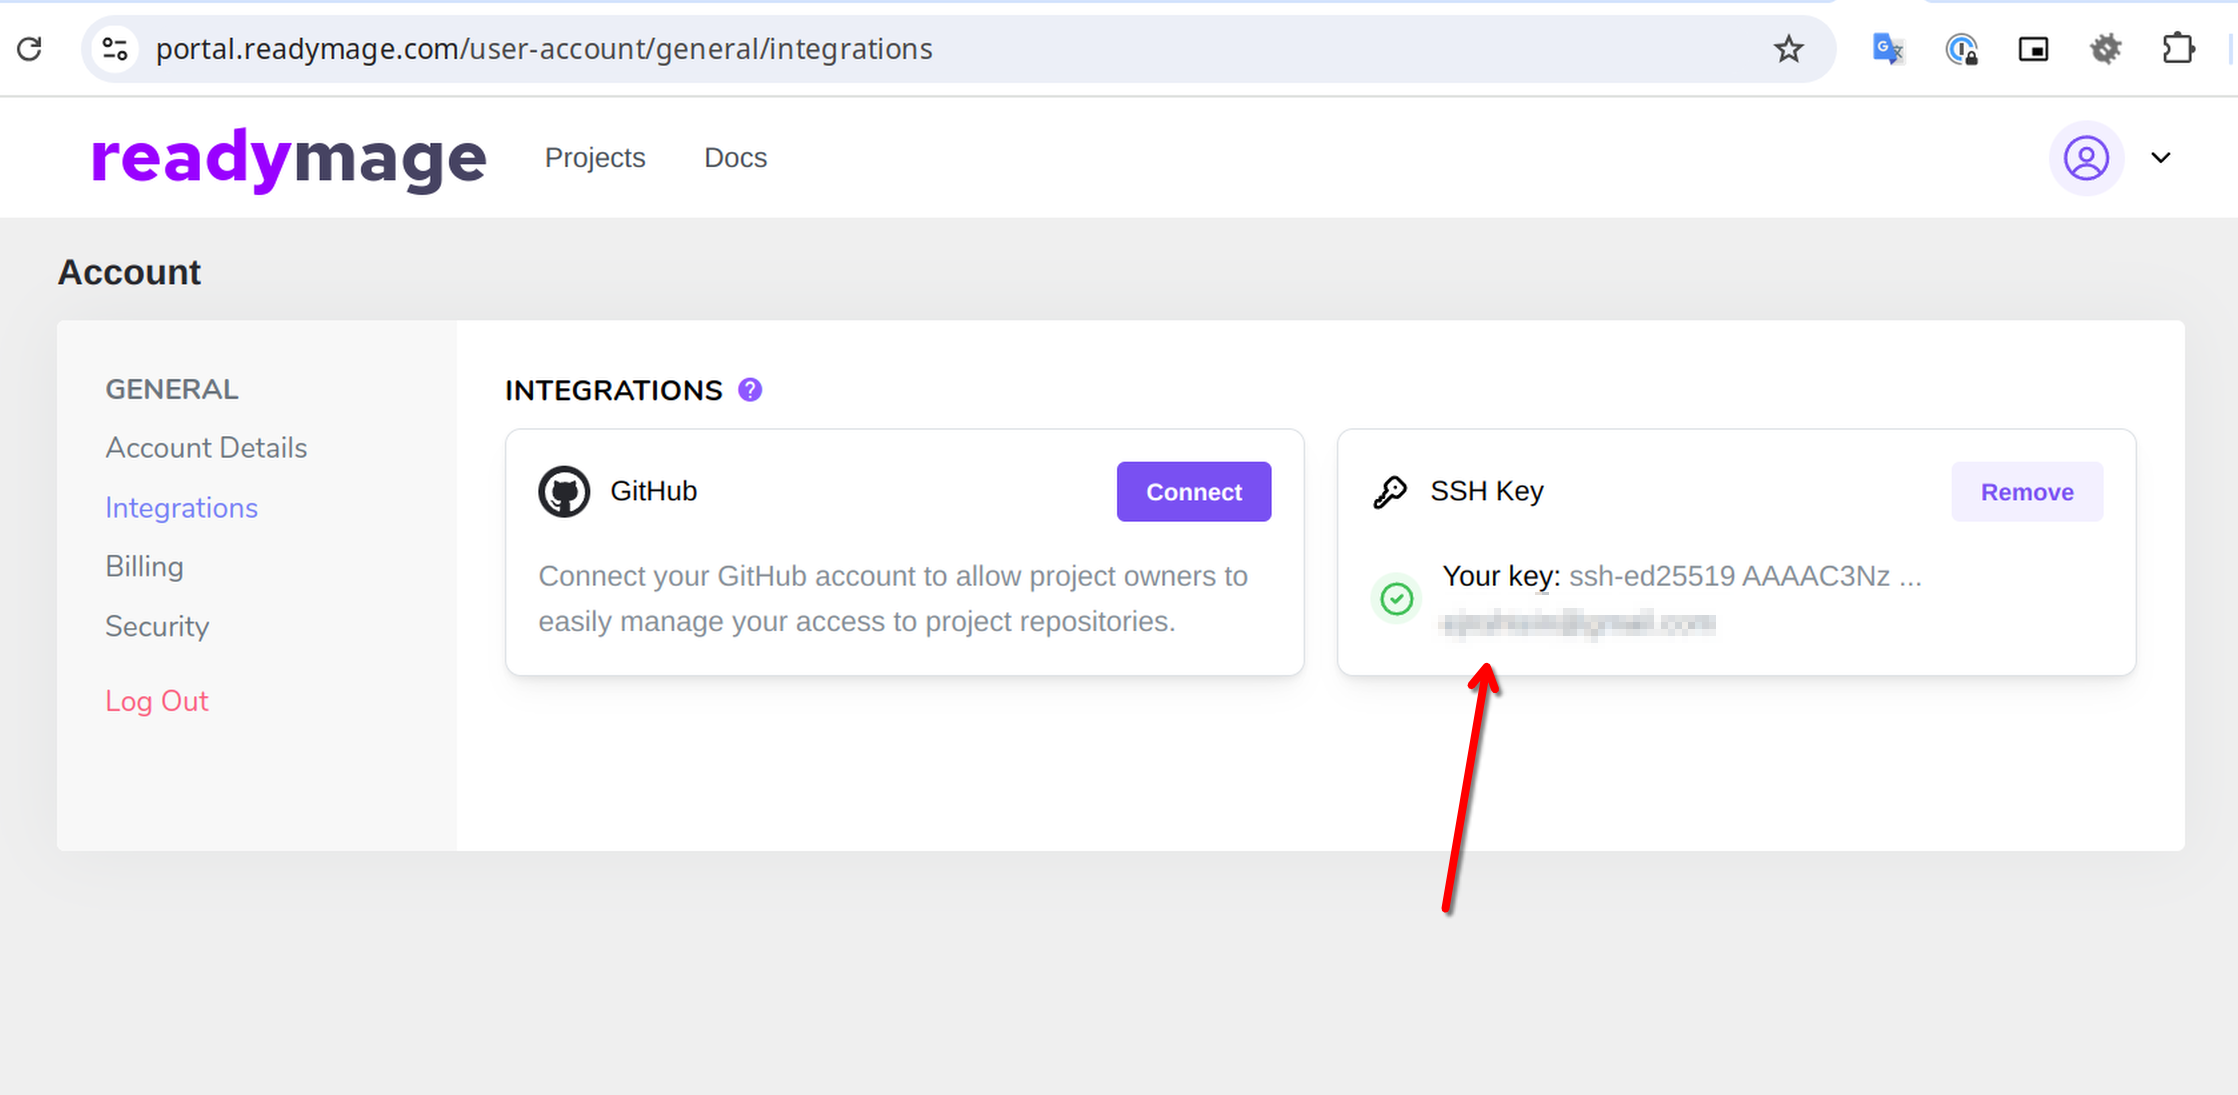The image size is (2238, 1095).
Task: Go to Account Details section
Action: [x=206, y=448]
